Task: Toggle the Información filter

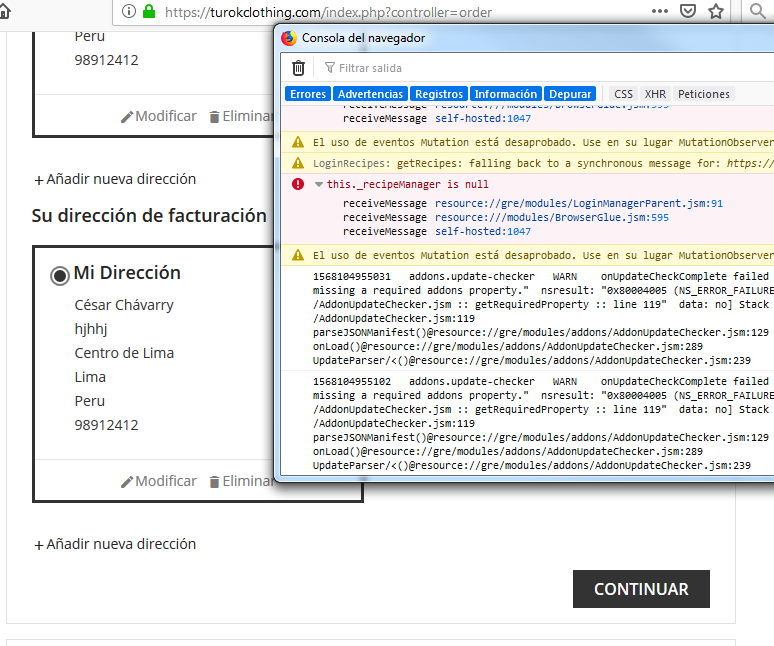Action: pos(505,94)
